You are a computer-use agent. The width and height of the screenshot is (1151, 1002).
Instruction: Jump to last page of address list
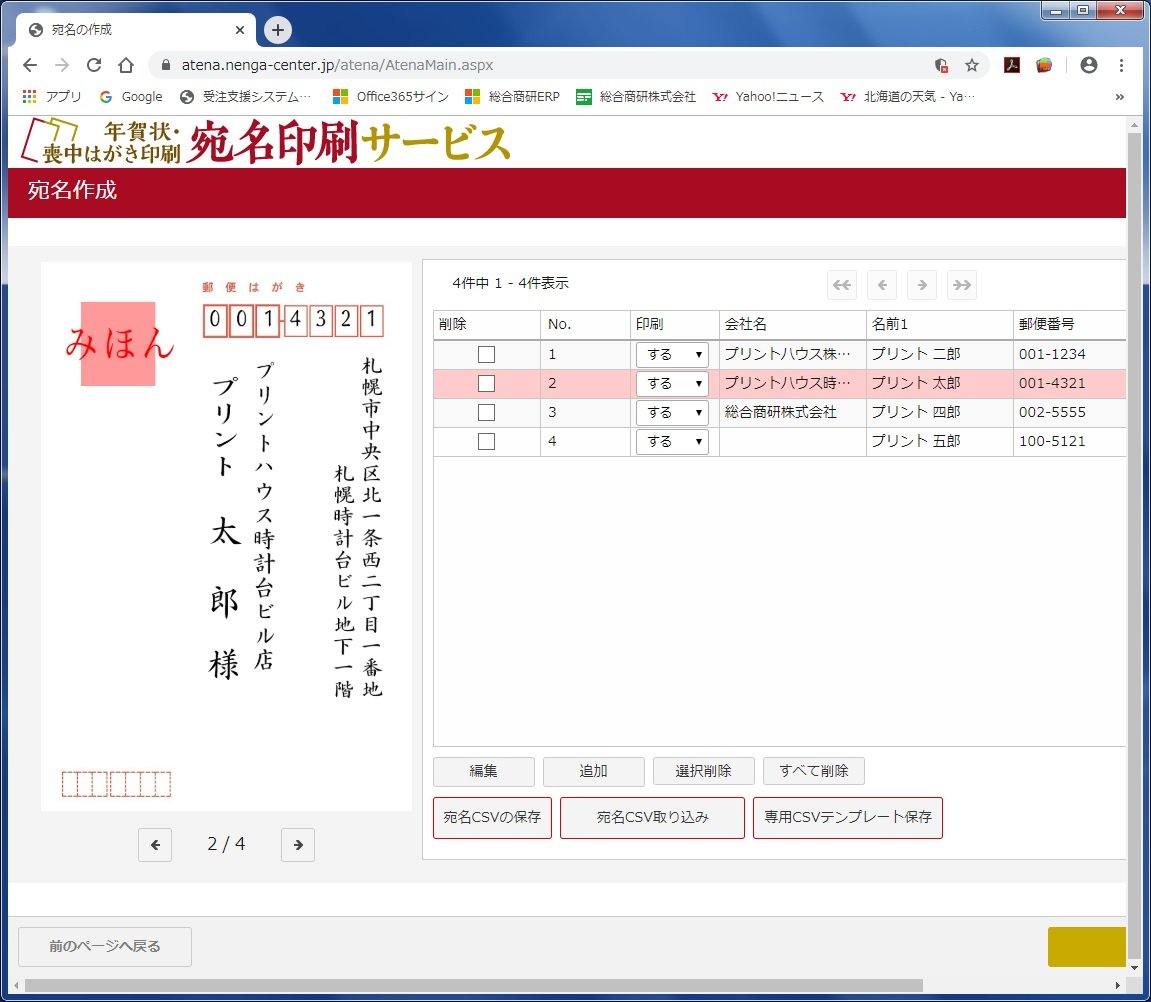[x=962, y=285]
